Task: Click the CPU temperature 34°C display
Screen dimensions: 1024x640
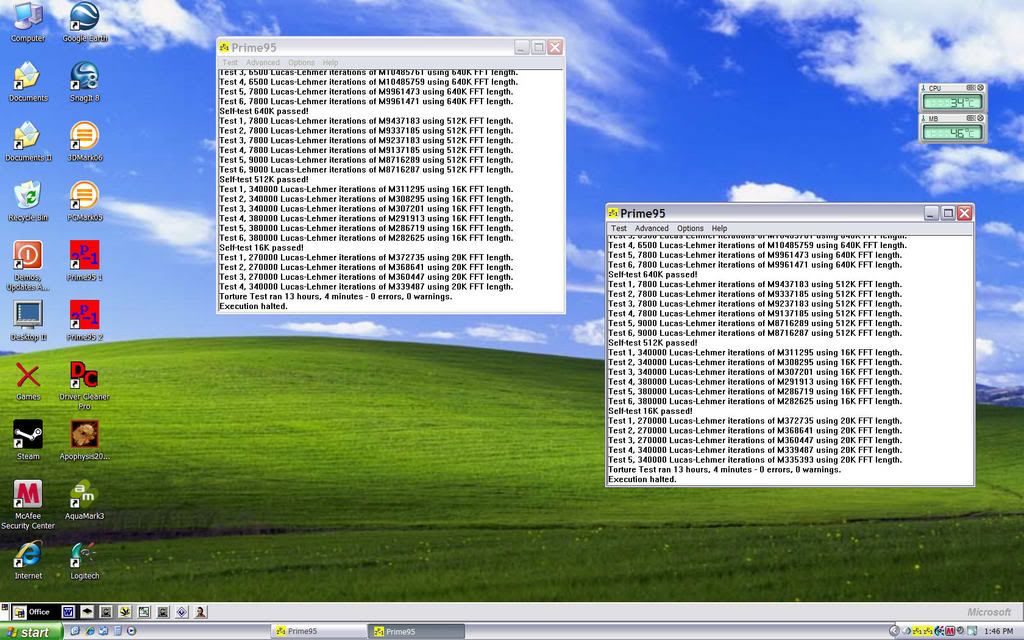Action: click(953, 103)
